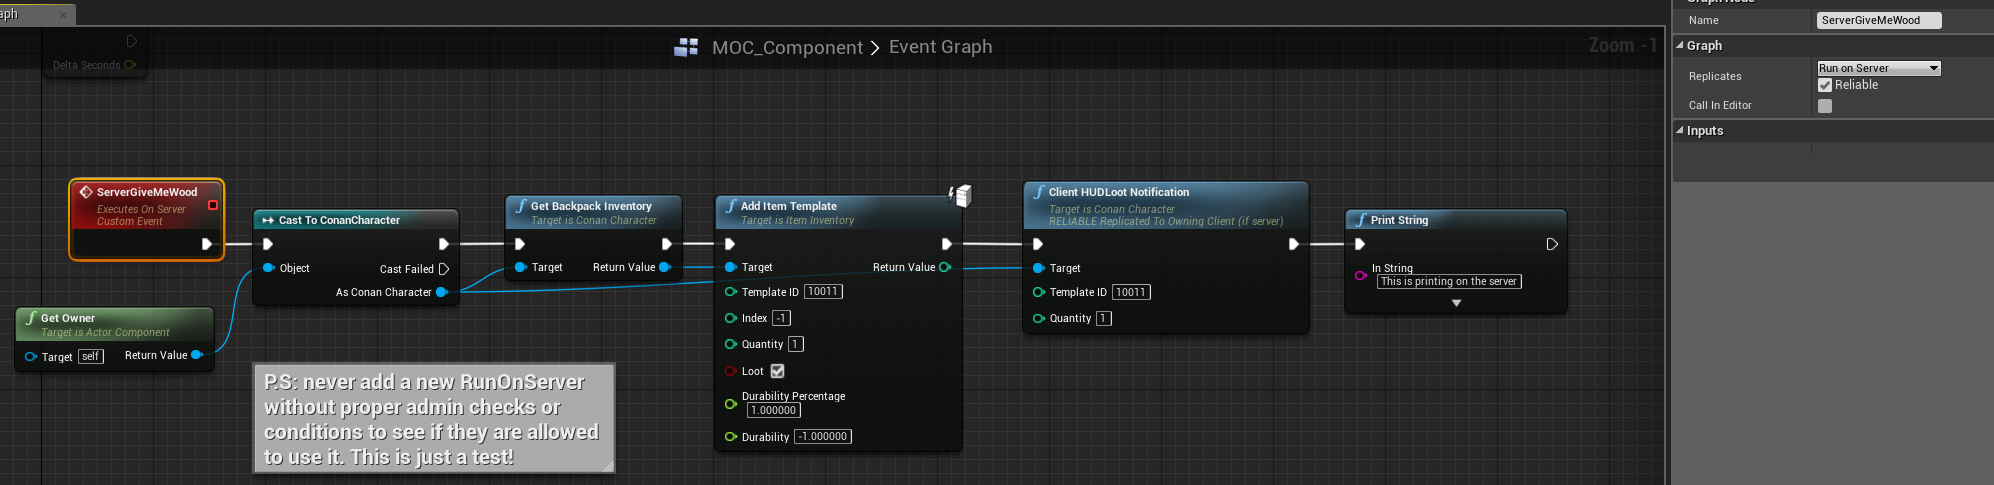
Task: Click the Cast To ConanCharacter cast arrow icon
Action: pyautogui.click(x=268, y=220)
